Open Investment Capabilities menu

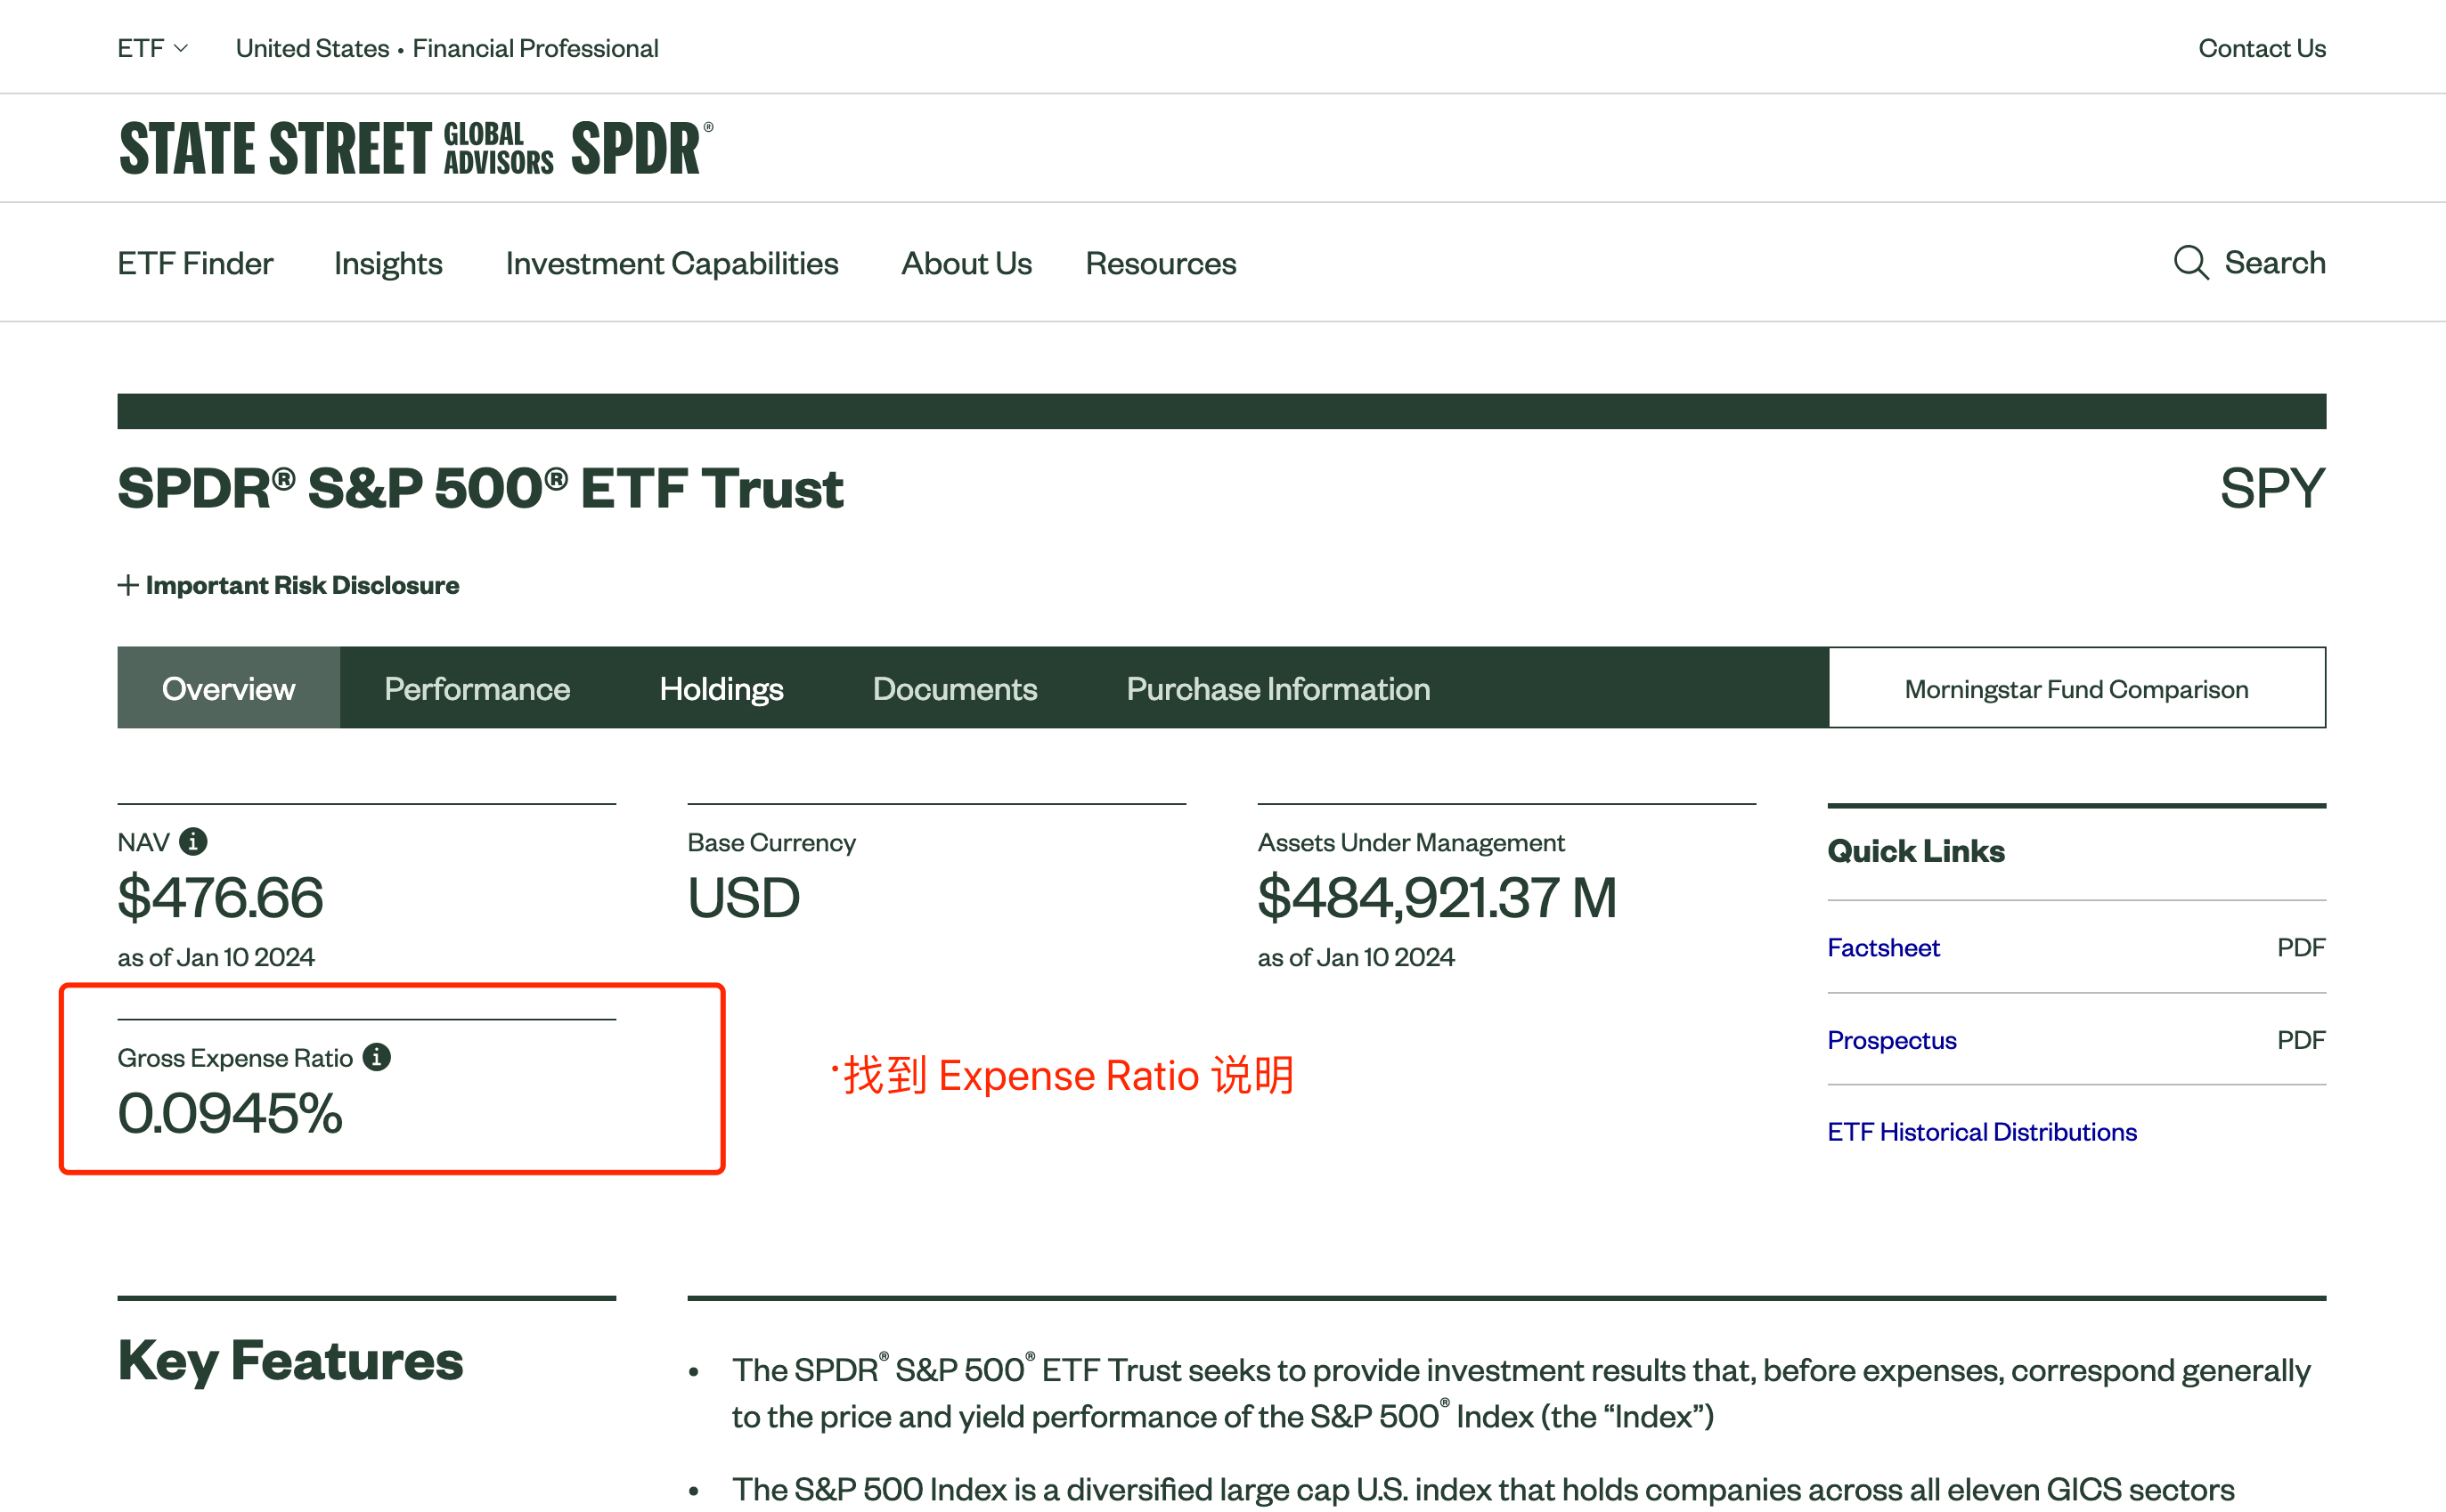point(672,263)
